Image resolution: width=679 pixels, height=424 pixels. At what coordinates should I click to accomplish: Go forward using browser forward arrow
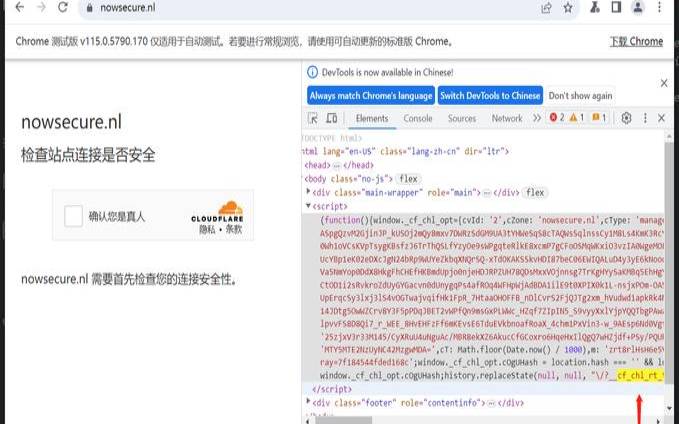41,7
